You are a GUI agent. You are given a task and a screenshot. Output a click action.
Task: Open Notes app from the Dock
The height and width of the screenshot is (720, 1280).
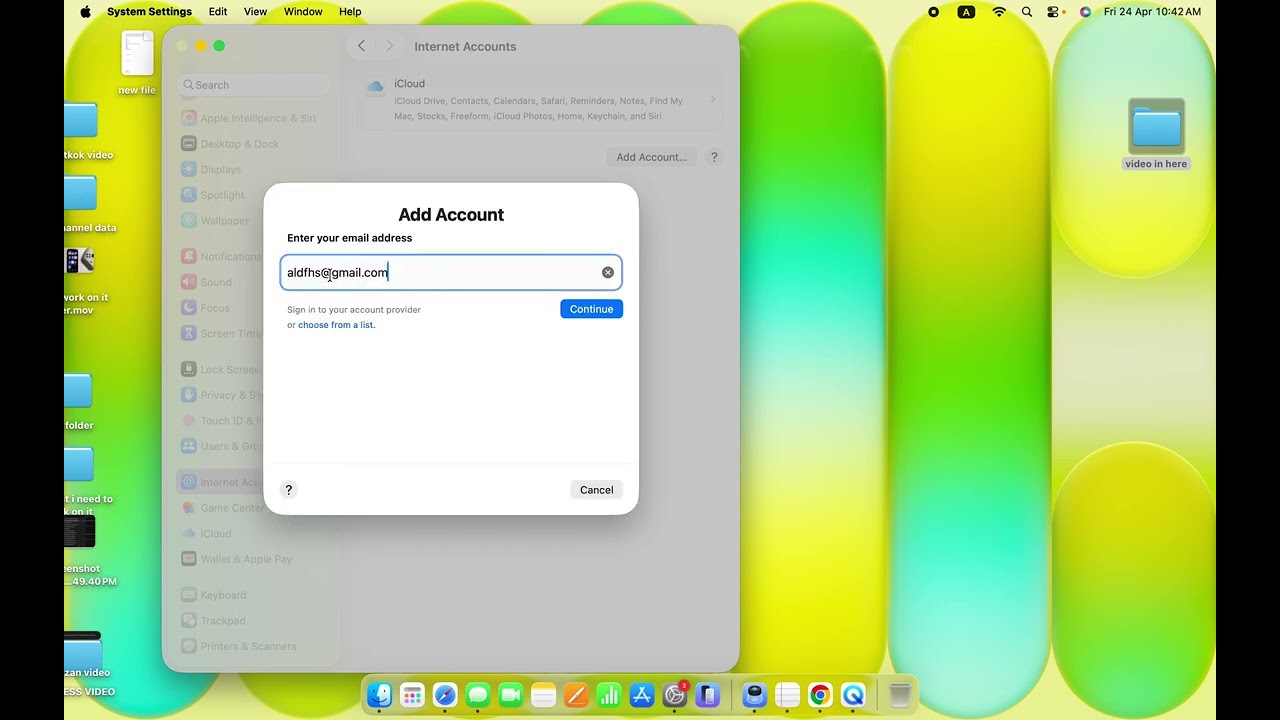[x=543, y=695]
